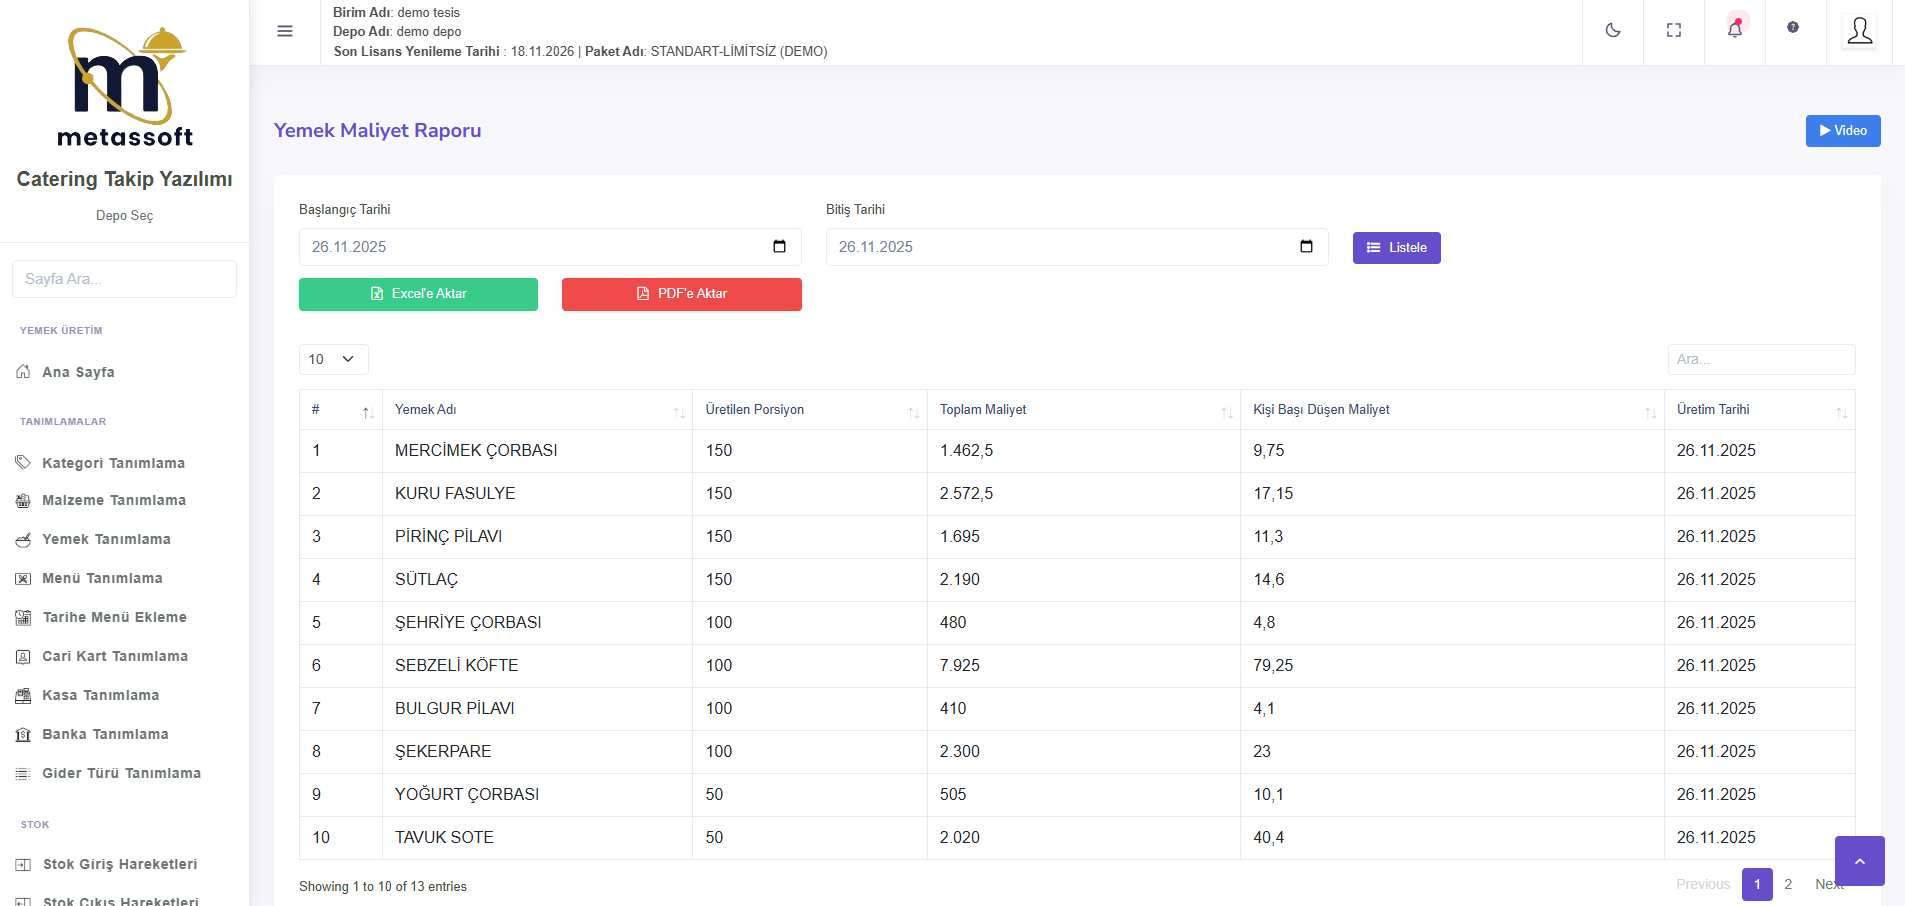Click the table search Ara field
This screenshot has height=906, width=1905.
(x=1760, y=359)
